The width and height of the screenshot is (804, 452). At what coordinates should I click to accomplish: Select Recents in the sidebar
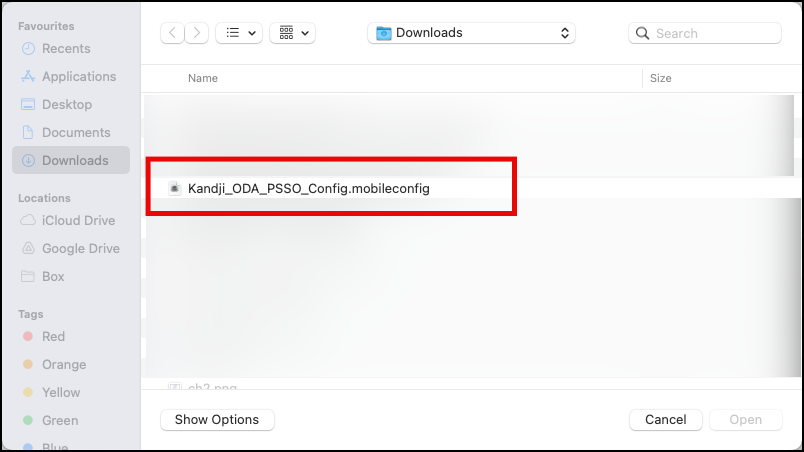pos(66,48)
